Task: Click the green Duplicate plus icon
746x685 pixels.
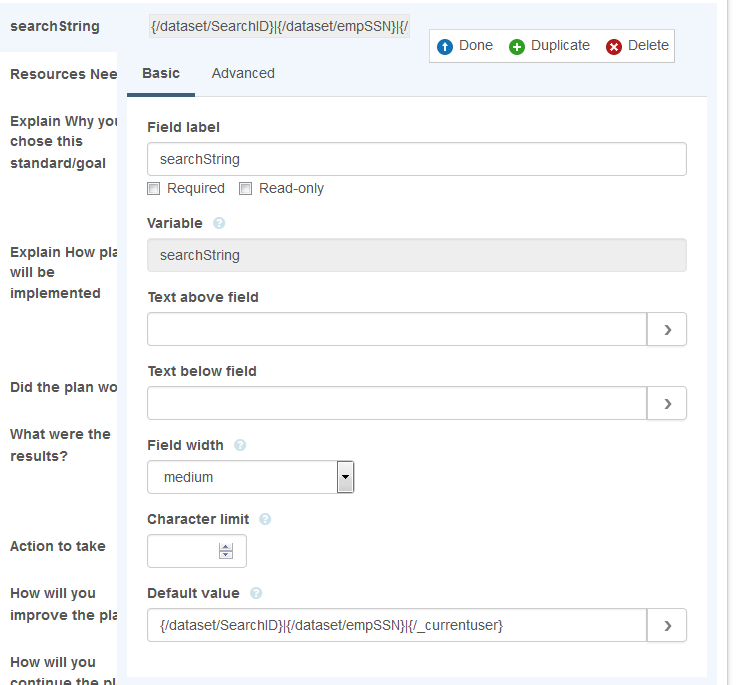Action: (x=517, y=46)
